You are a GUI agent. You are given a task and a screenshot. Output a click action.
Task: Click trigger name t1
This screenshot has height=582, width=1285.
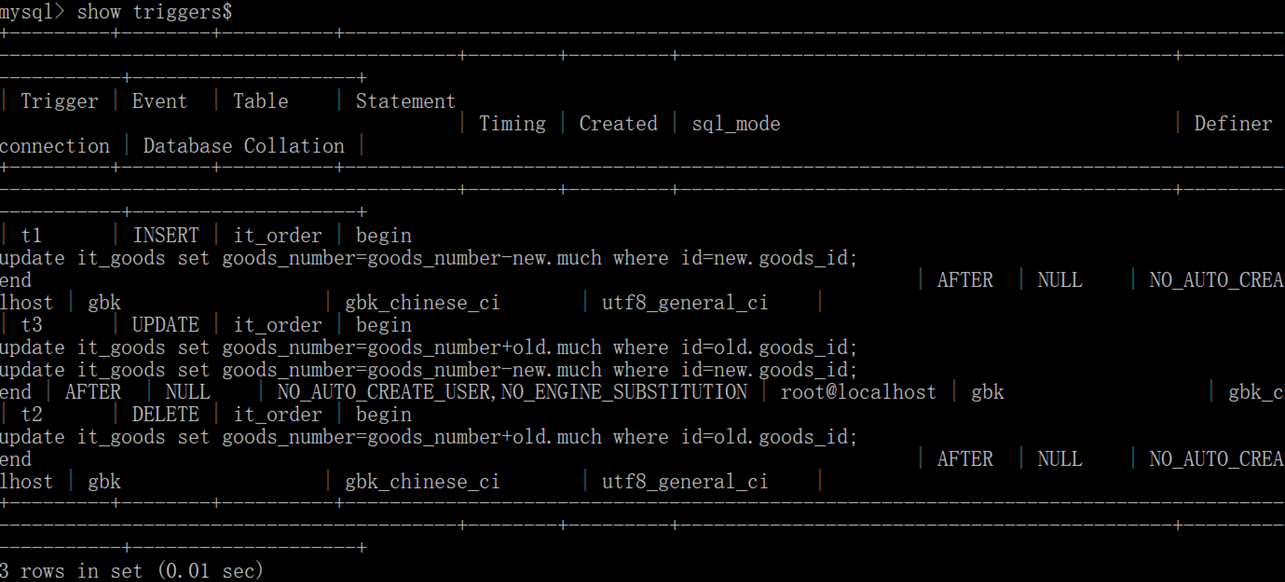coord(32,236)
